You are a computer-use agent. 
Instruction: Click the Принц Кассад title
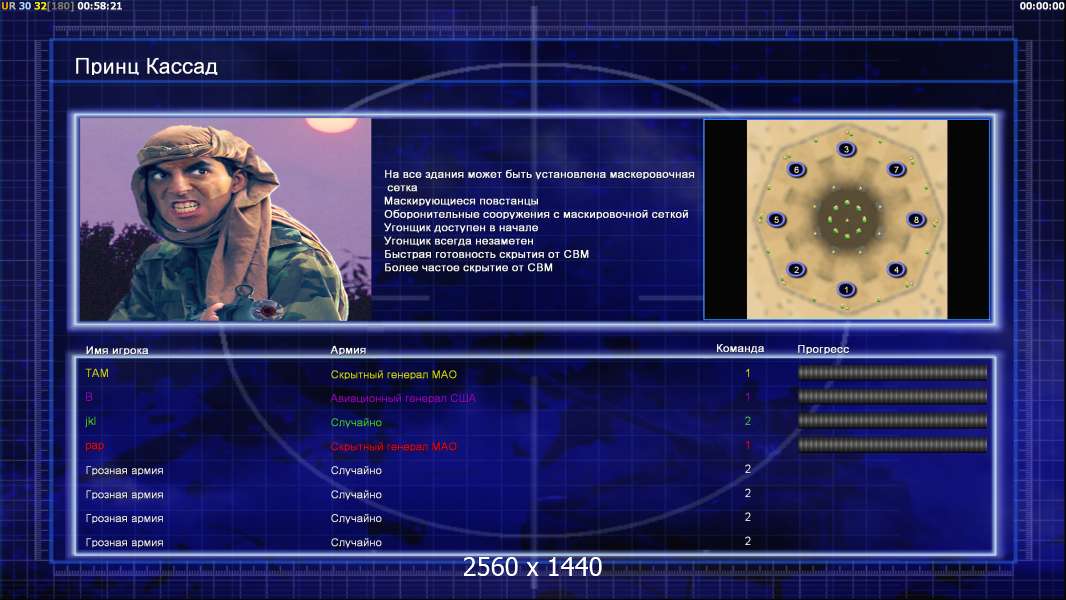pyautogui.click(x=146, y=67)
